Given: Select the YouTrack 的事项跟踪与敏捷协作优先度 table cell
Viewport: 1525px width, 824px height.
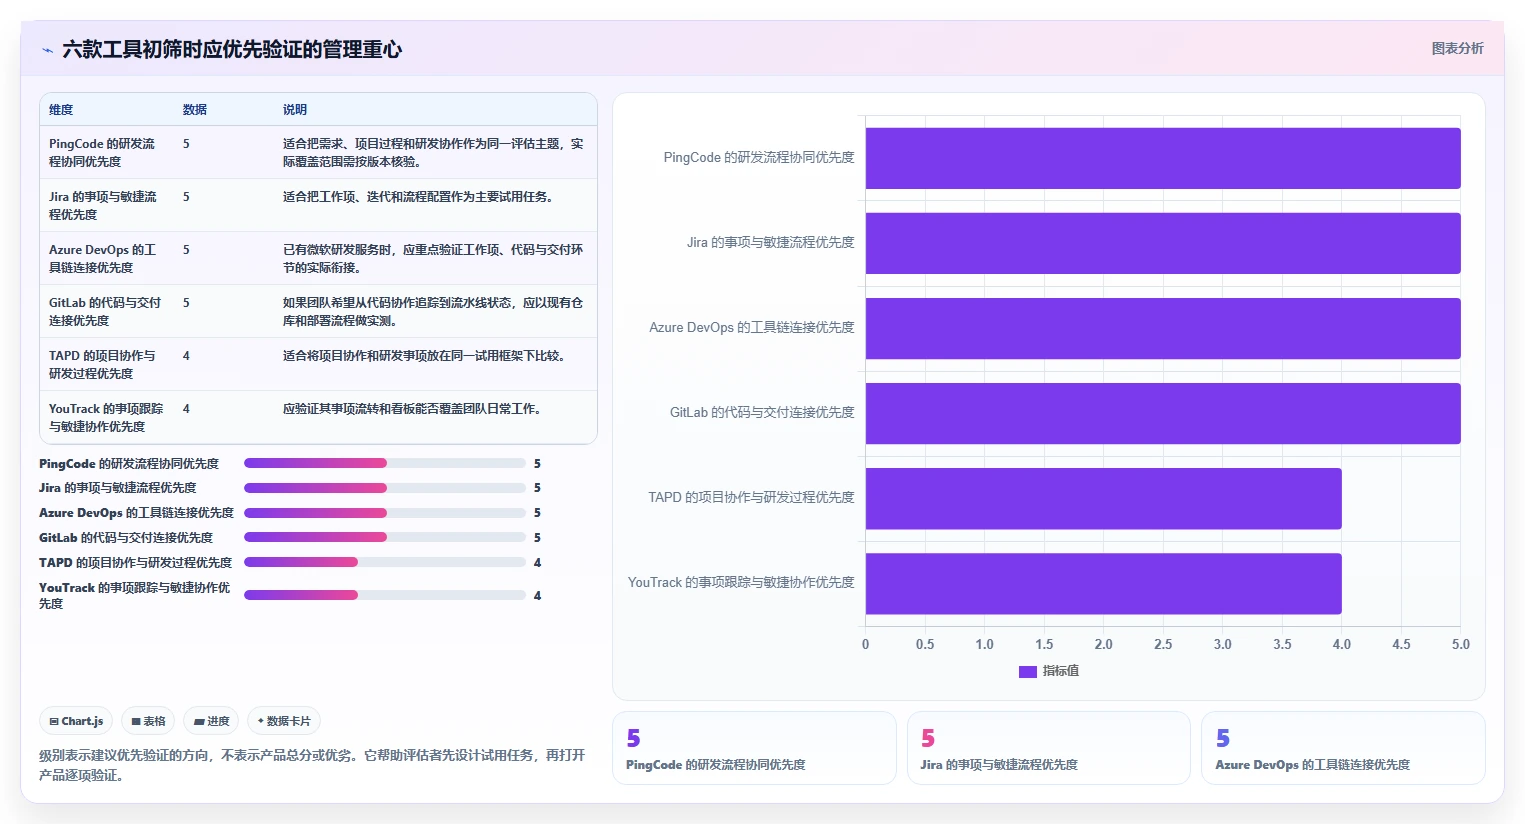Looking at the screenshot, I should tap(106, 417).
